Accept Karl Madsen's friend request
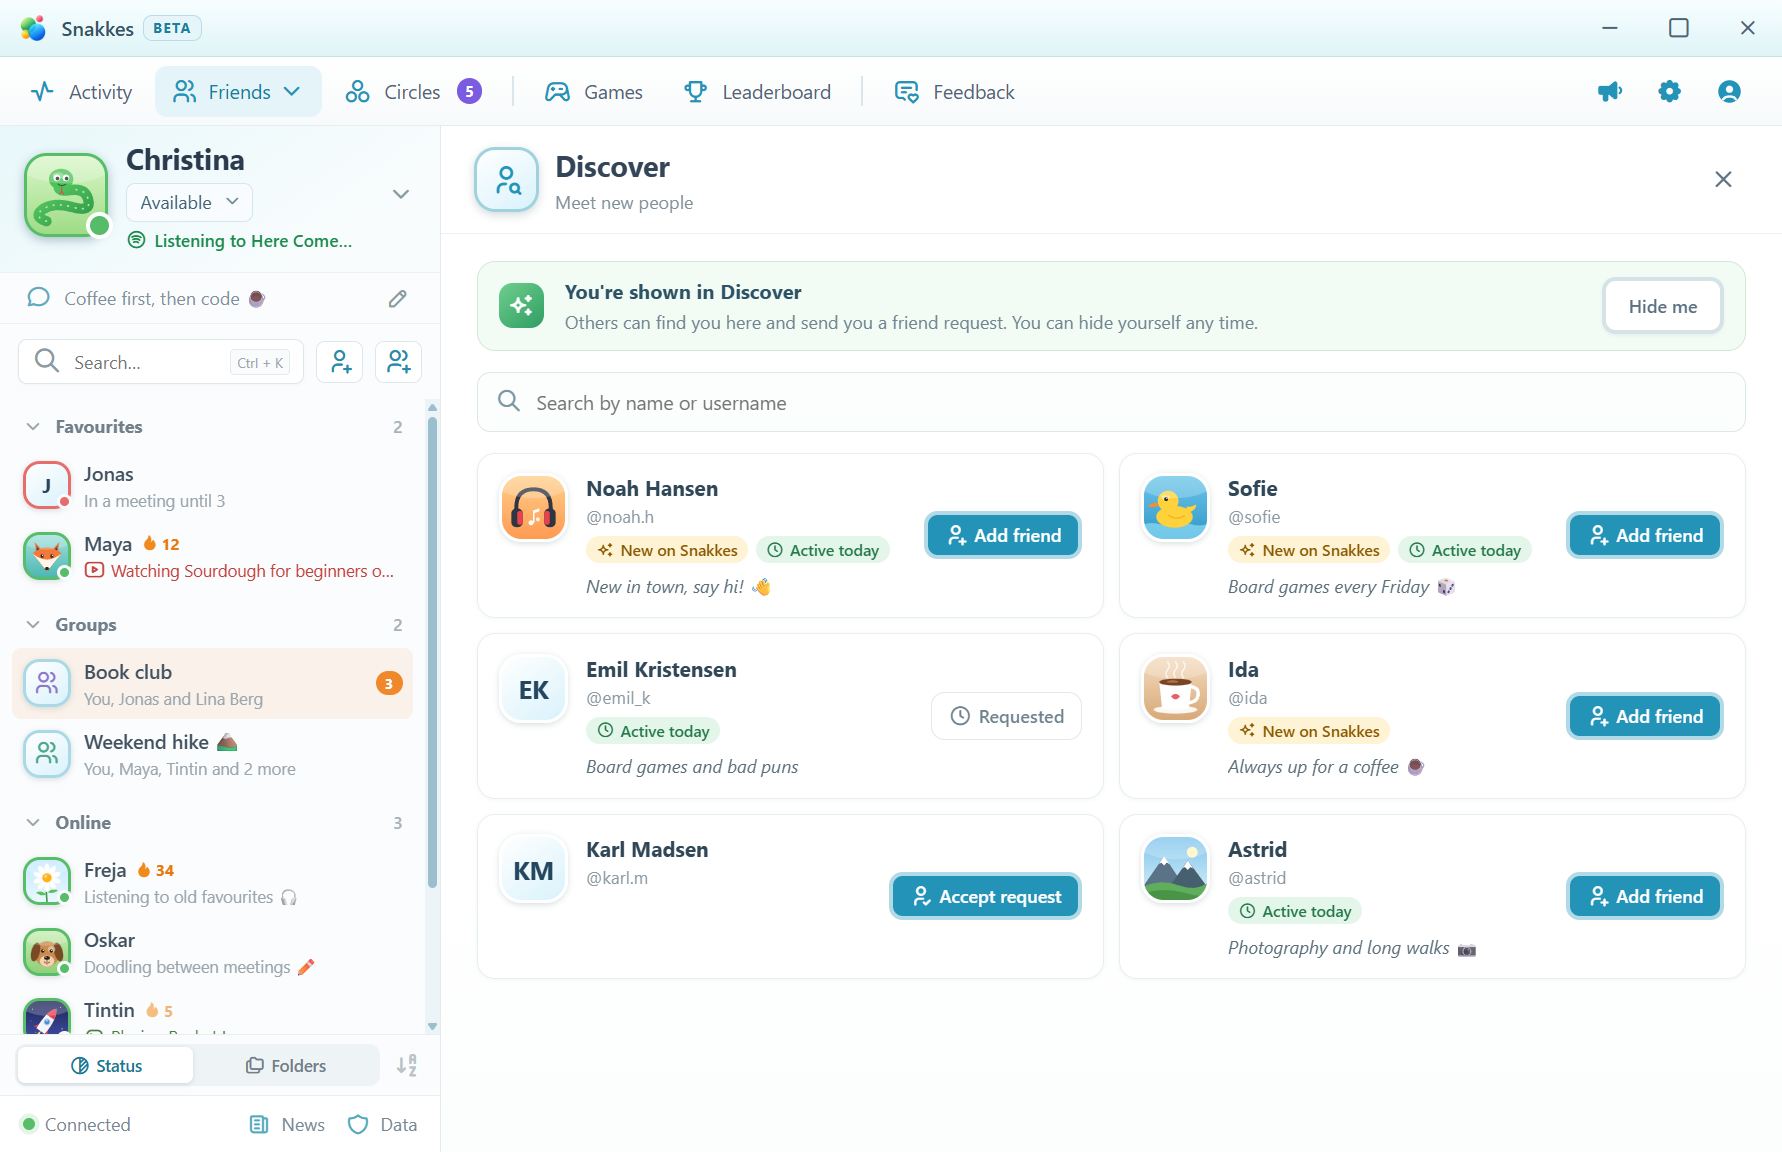Viewport: 1782px width, 1152px height. pos(985,897)
